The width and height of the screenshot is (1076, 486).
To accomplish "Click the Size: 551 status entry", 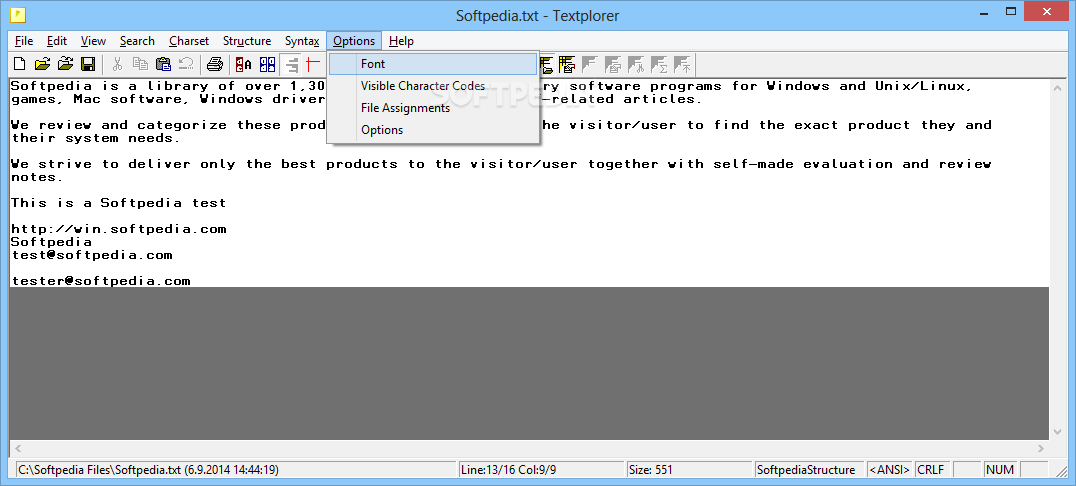I will (x=689, y=470).
